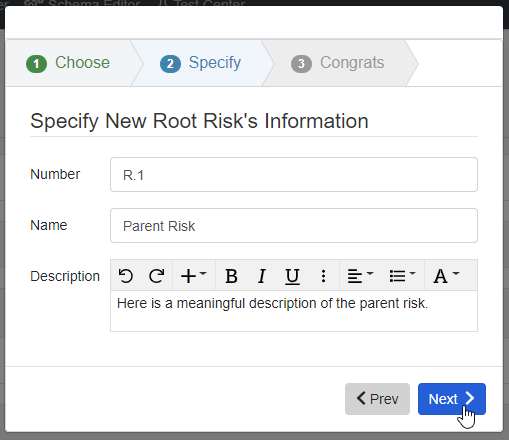Focus the Number field containing R.1
Image resolution: width=509 pixels, height=440 pixels.
pos(294,175)
